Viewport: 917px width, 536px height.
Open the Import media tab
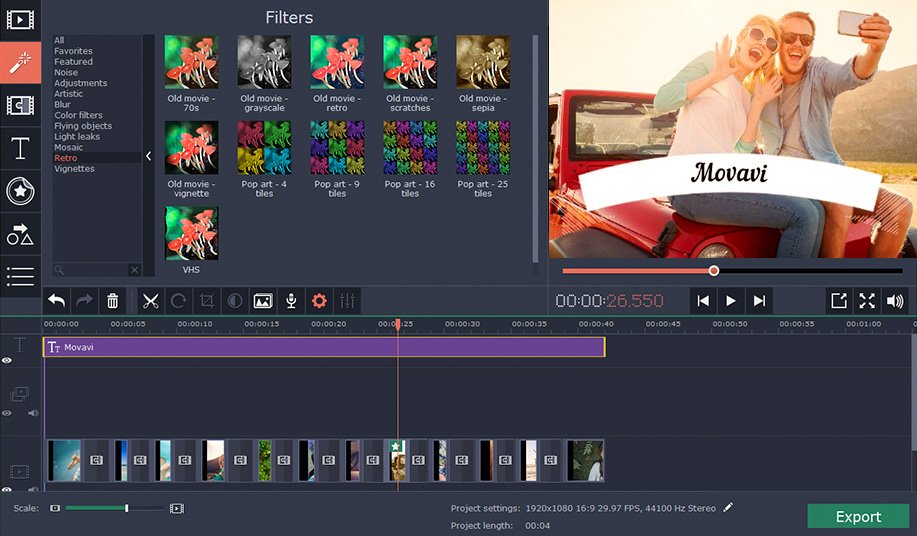click(x=20, y=19)
